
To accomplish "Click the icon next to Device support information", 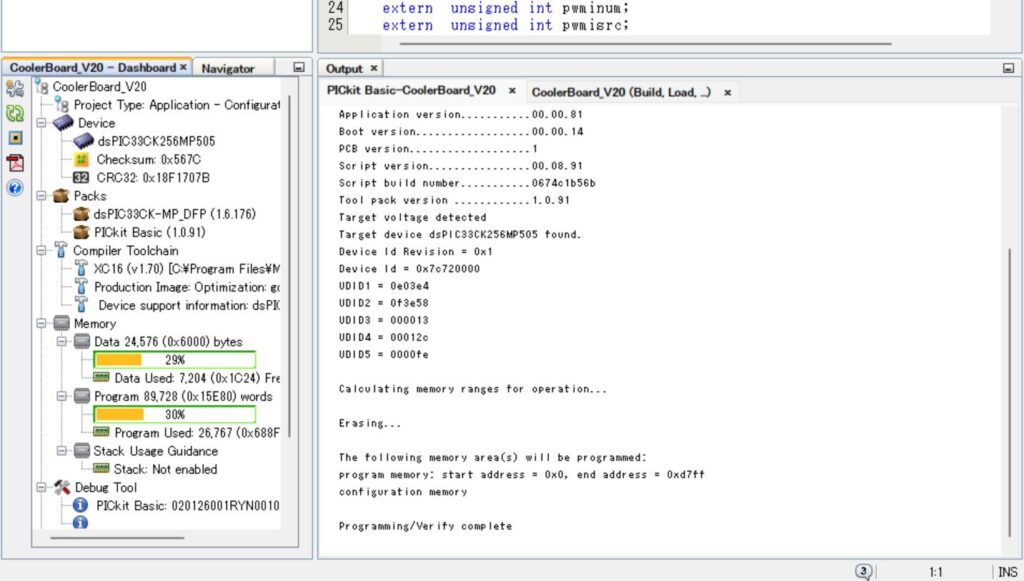I will click(x=81, y=305).
